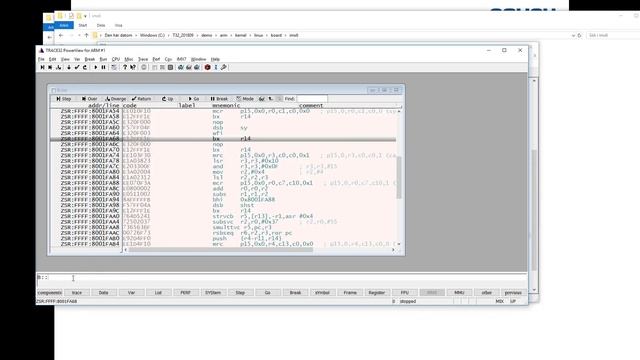
Task: Click Register softkey button
Action: pos(377,293)
